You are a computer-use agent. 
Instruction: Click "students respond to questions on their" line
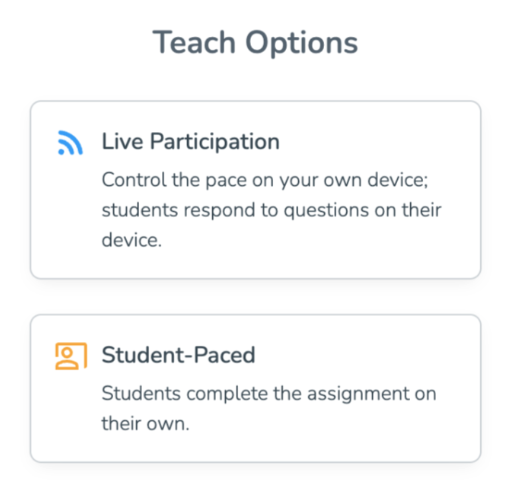(271, 210)
